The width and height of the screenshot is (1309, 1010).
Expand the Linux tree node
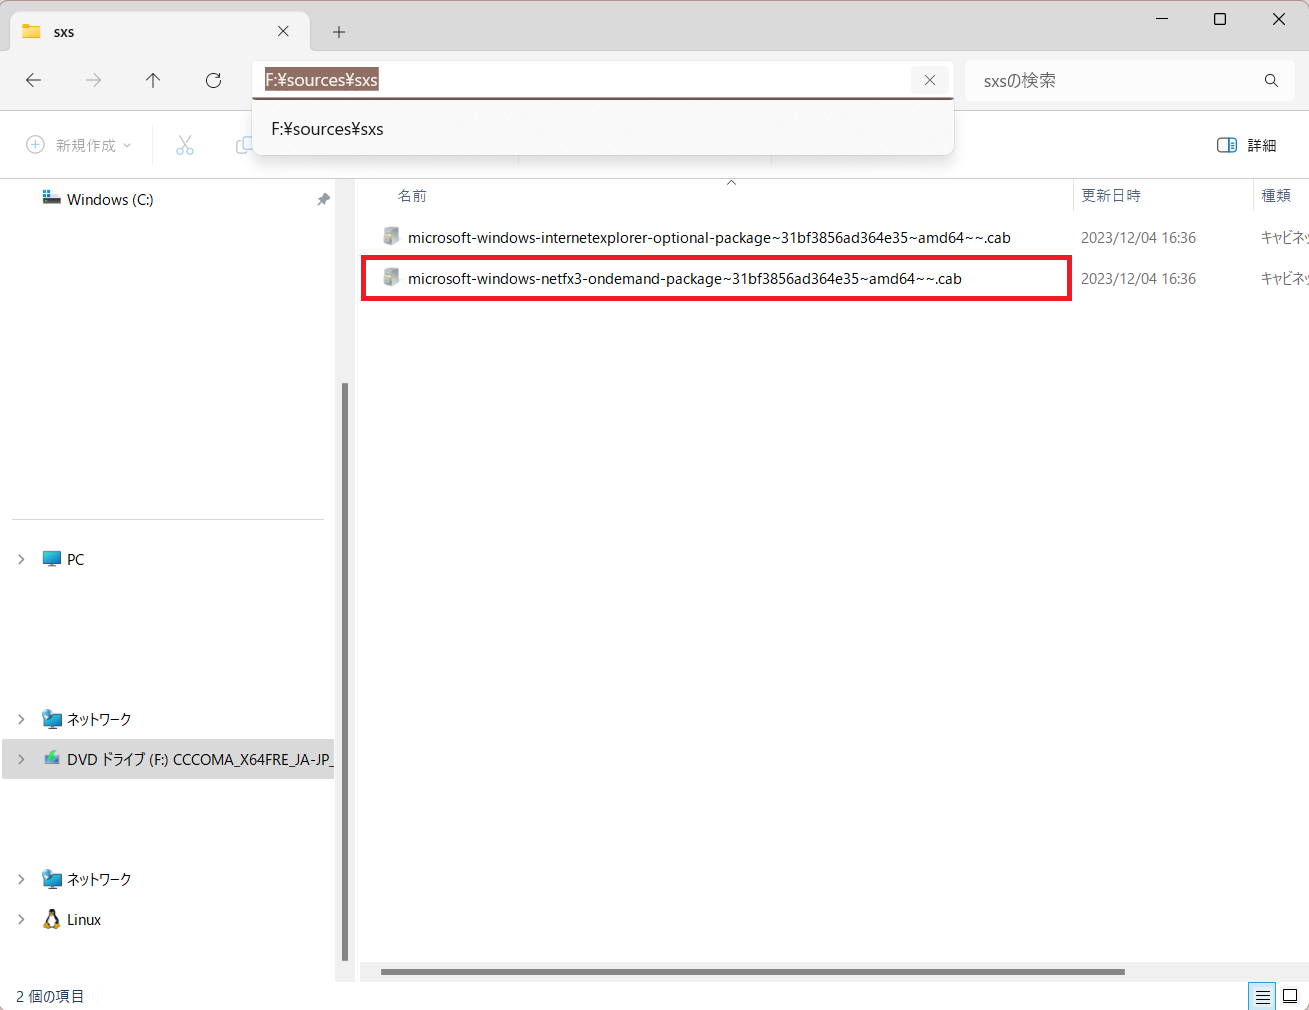[21, 919]
